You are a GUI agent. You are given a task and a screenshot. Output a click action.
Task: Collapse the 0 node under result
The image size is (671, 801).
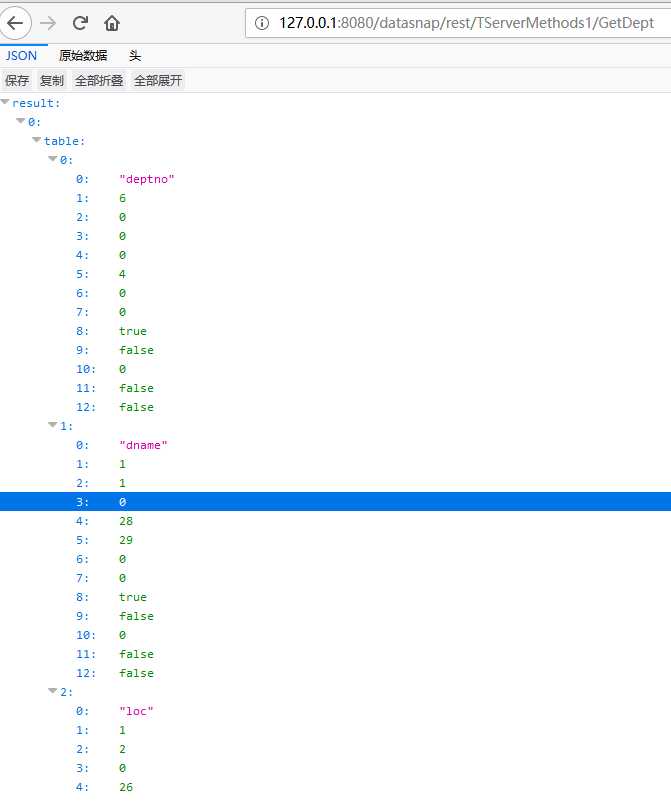(x=21, y=121)
